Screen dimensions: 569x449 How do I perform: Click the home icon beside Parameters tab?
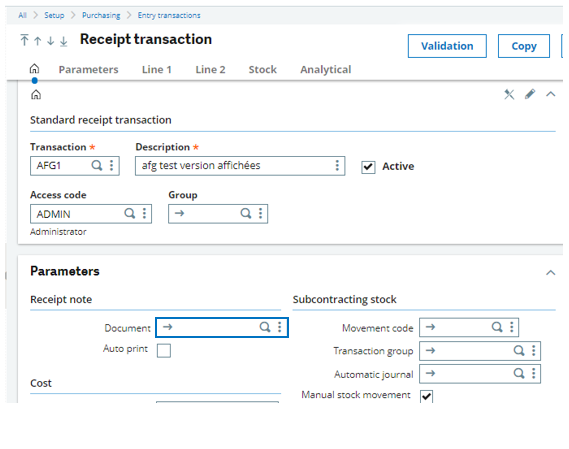tap(34, 69)
